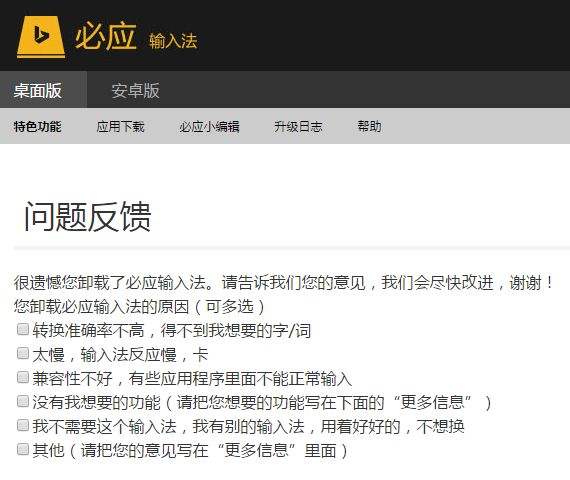Click the 您卸载必应输入法的原因 prompt text

click(139, 307)
